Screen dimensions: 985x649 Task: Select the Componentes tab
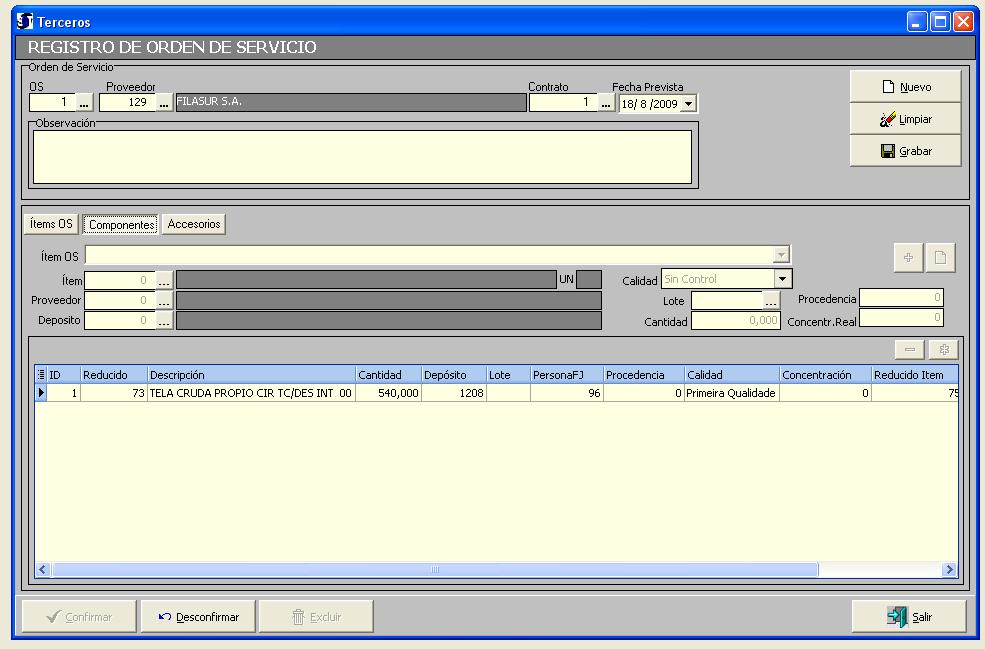click(121, 225)
